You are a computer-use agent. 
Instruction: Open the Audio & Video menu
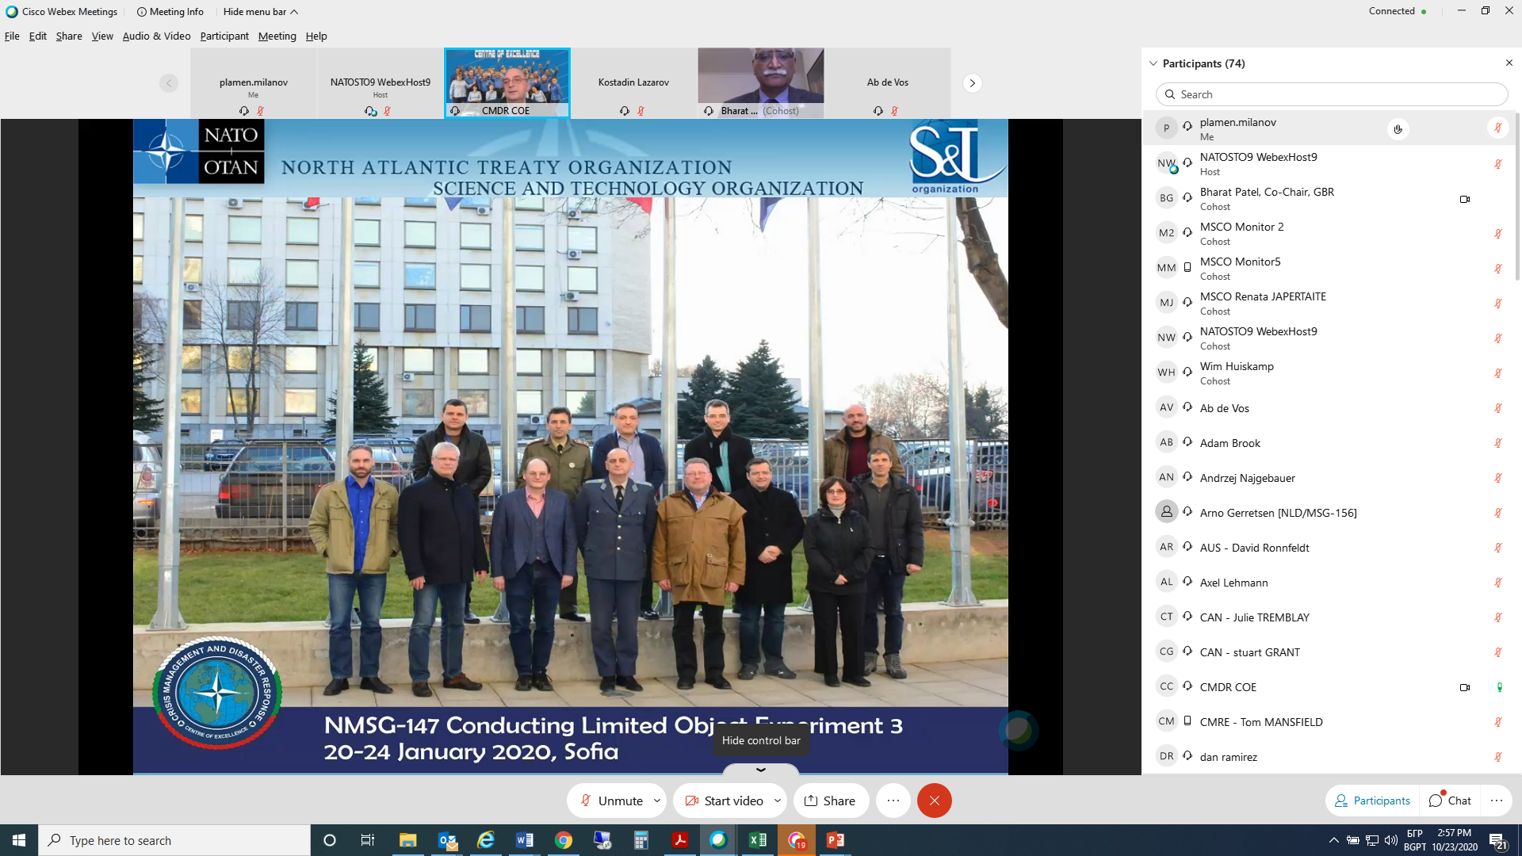[156, 36]
